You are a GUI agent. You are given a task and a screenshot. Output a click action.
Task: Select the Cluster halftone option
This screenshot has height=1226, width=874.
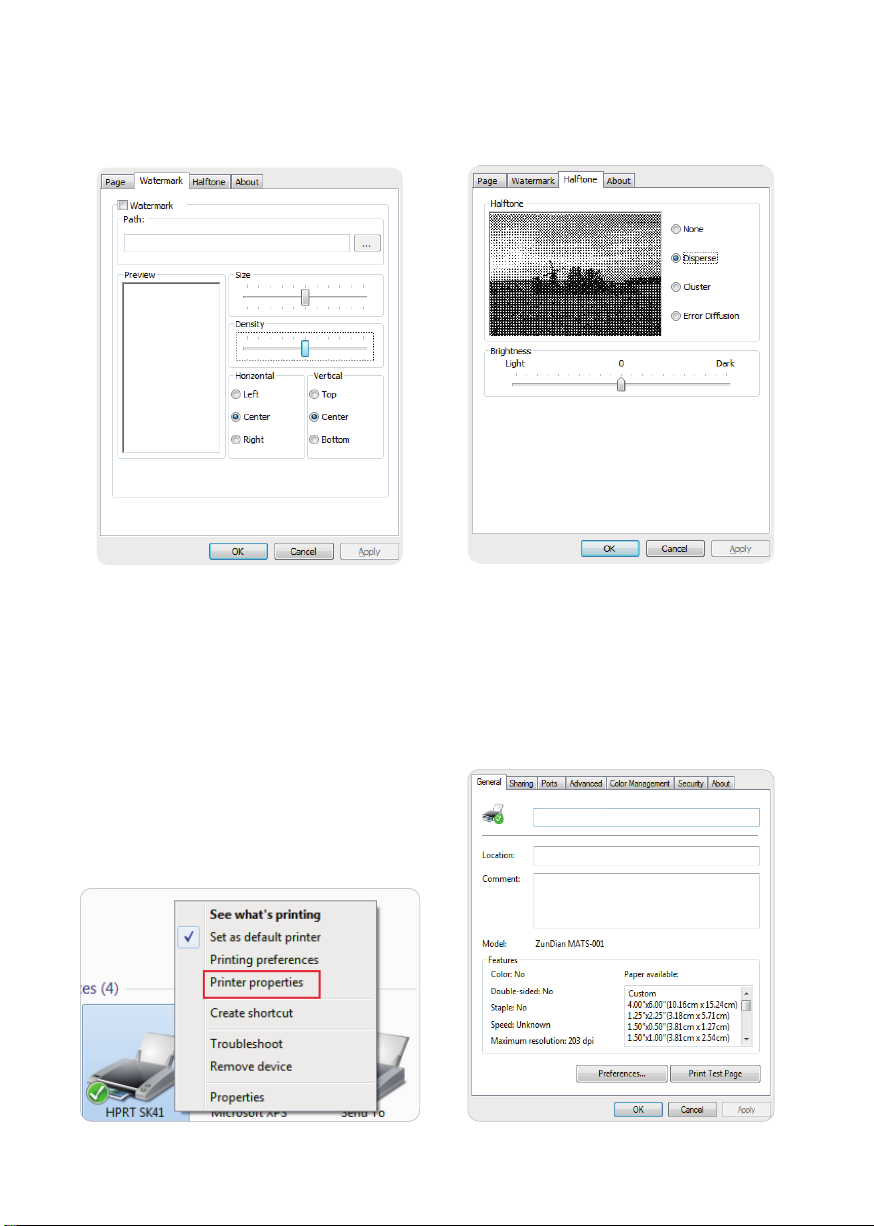point(677,287)
